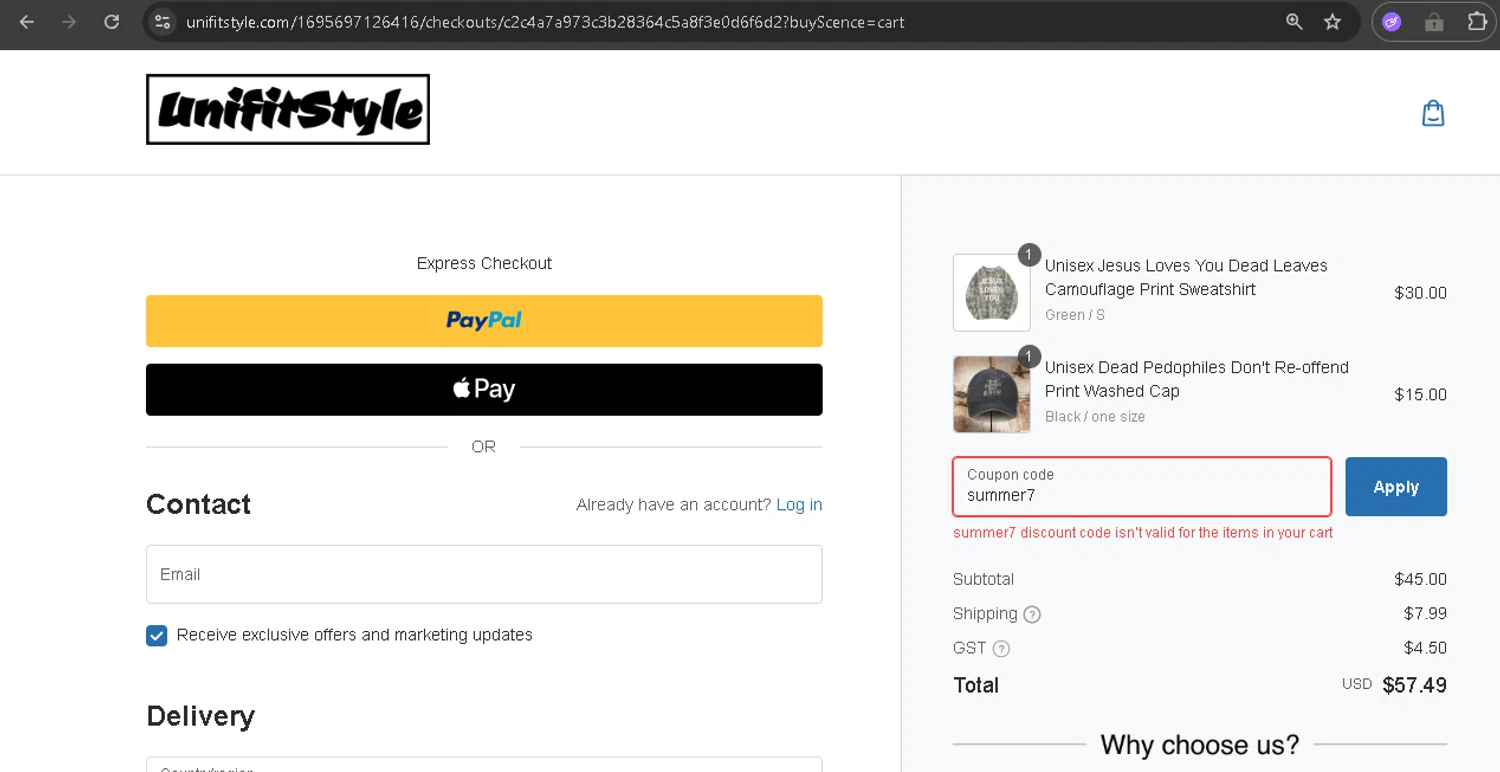Click the Black / one size variant text
The image size is (1500, 772).
tap(1095, 417)
